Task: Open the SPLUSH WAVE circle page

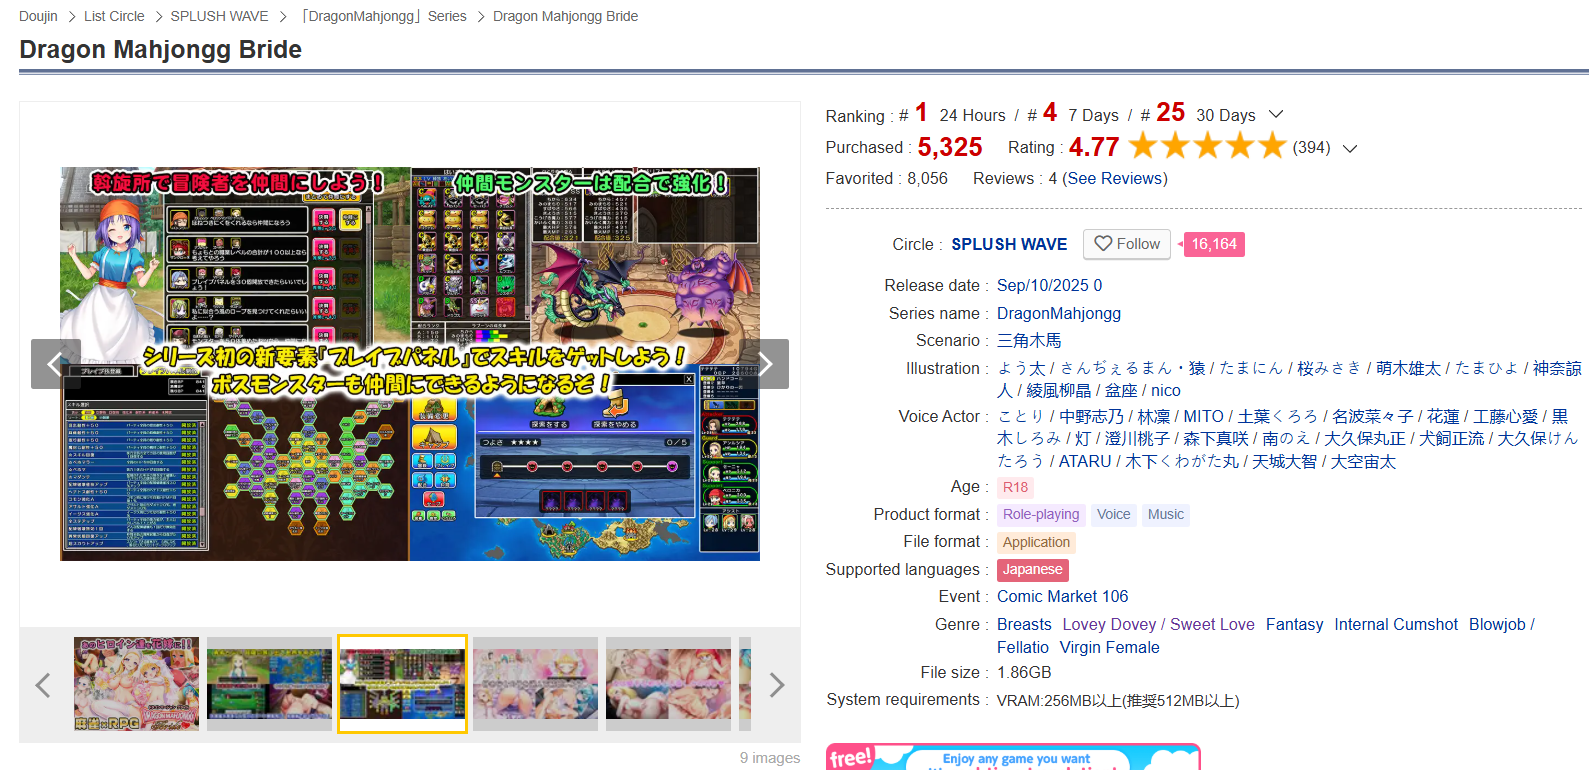Action: pyautogui.click(x=1009, y=244)
